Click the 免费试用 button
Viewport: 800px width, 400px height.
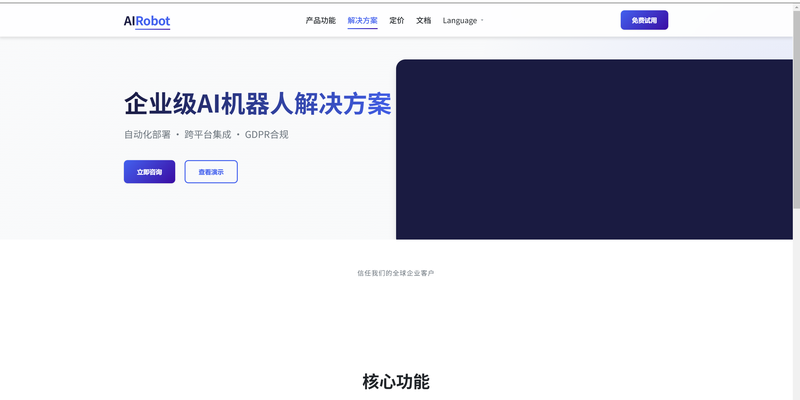644,20
